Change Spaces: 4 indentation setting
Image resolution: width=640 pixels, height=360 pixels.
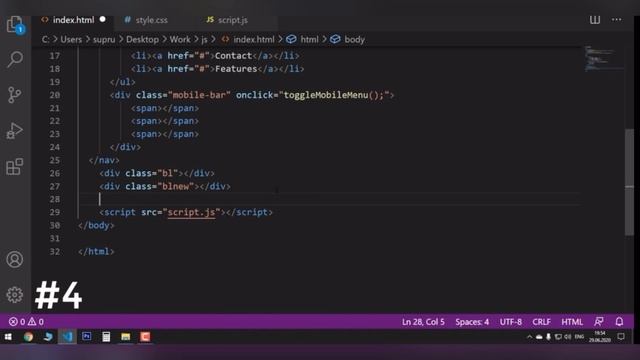click(x=472, y=322)
